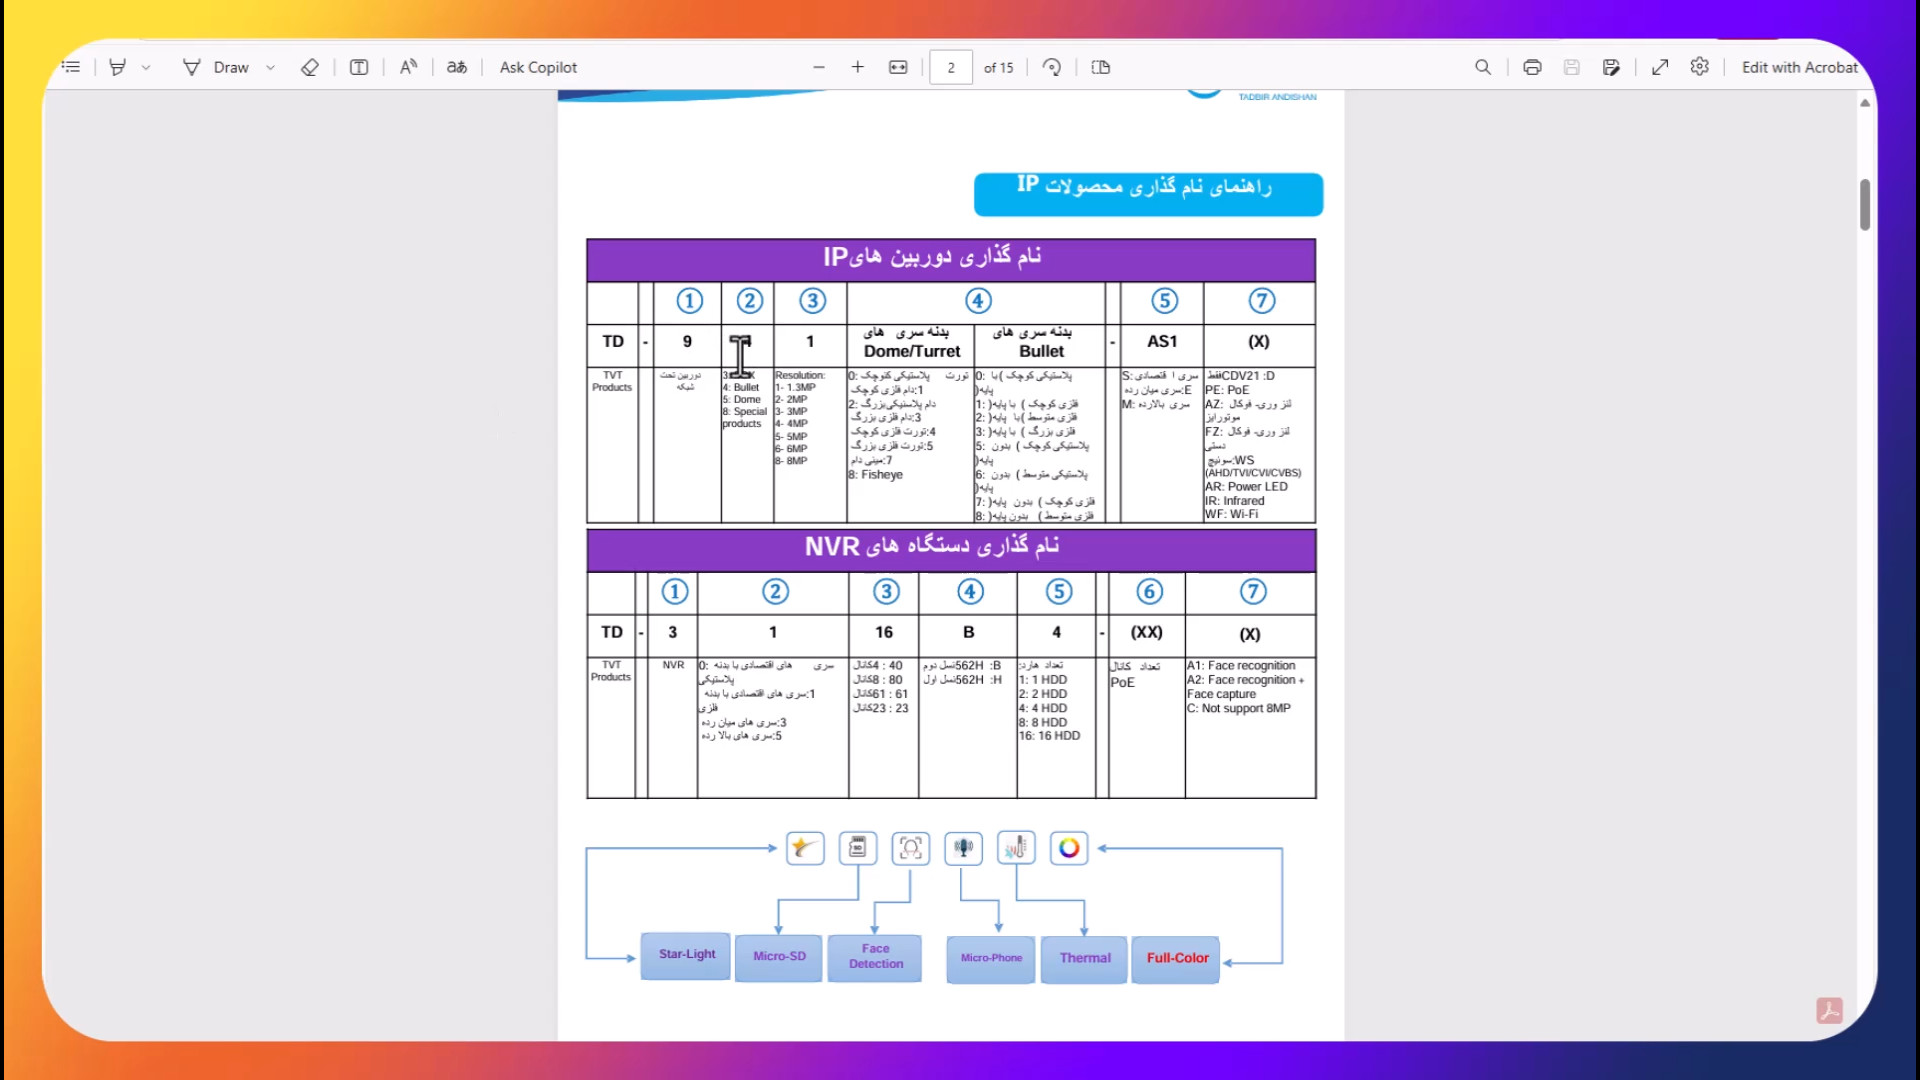Toggle page view layout
Image resolution: width=1920 pixels, height=1080 pixels.
(x=1101, y=67)
